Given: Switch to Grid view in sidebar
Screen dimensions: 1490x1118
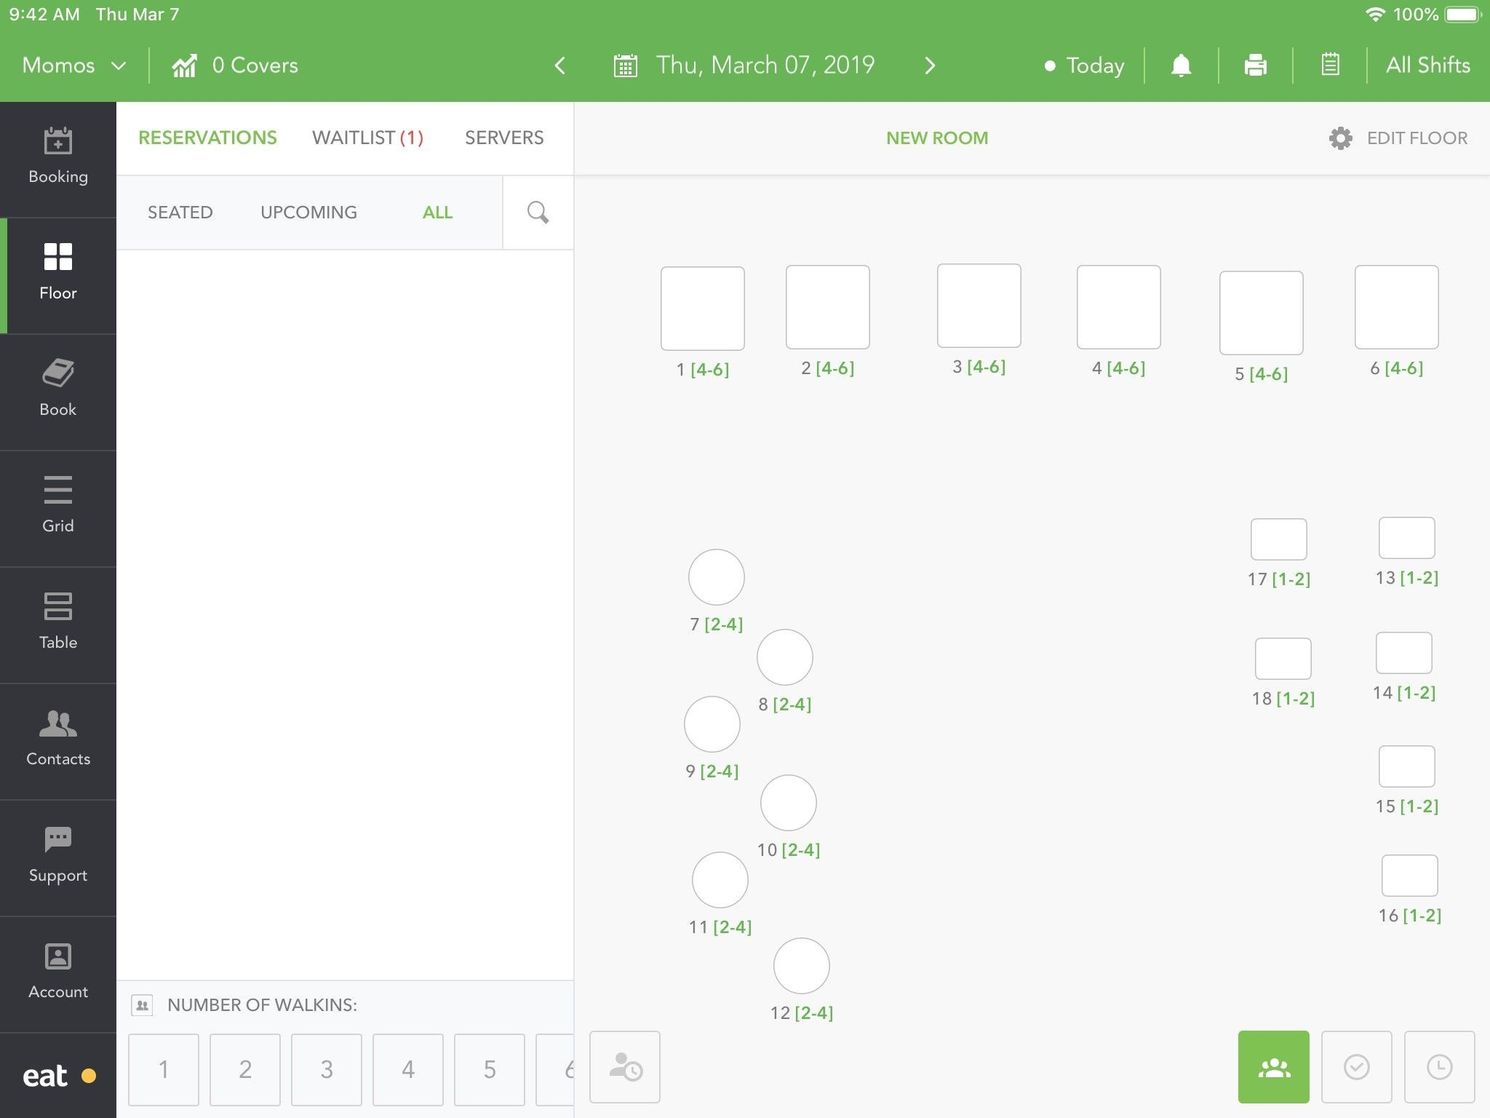Looking at the screenshot, I should click(x=58, y=507).
